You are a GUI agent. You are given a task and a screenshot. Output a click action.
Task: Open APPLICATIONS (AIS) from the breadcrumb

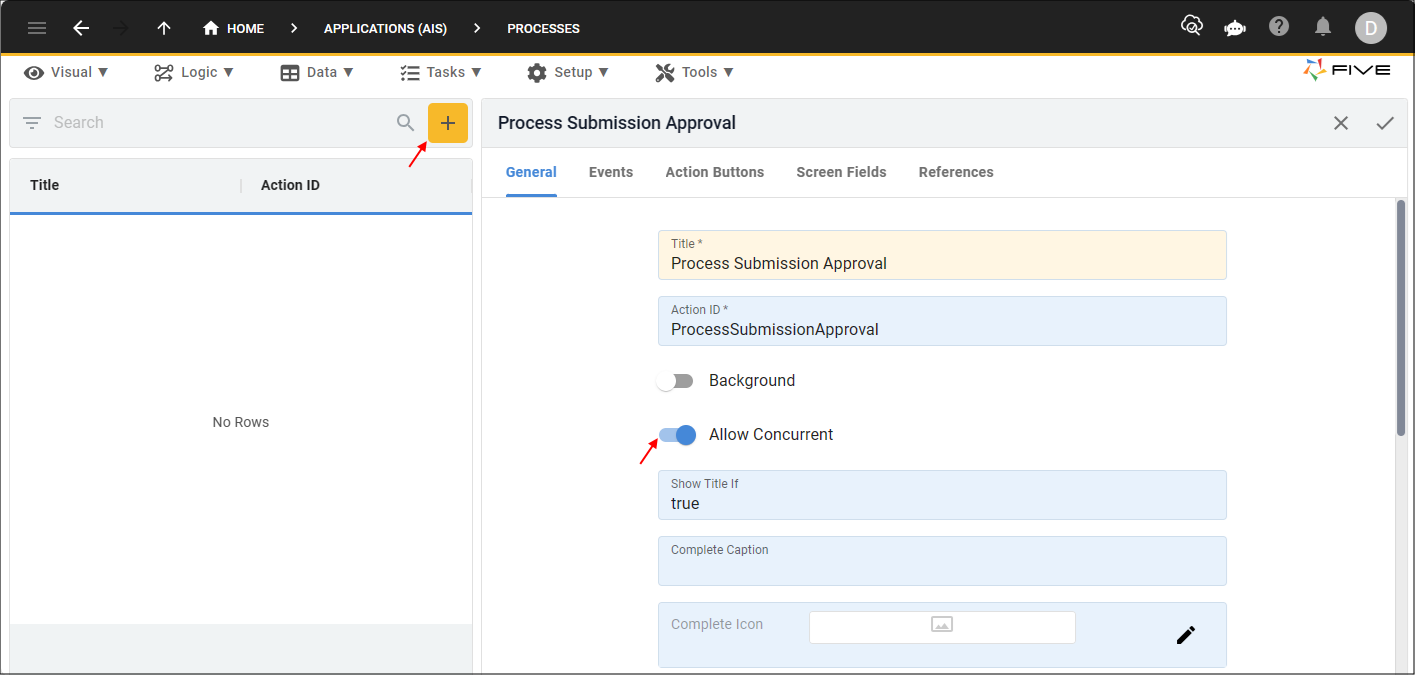click(385, 28)
